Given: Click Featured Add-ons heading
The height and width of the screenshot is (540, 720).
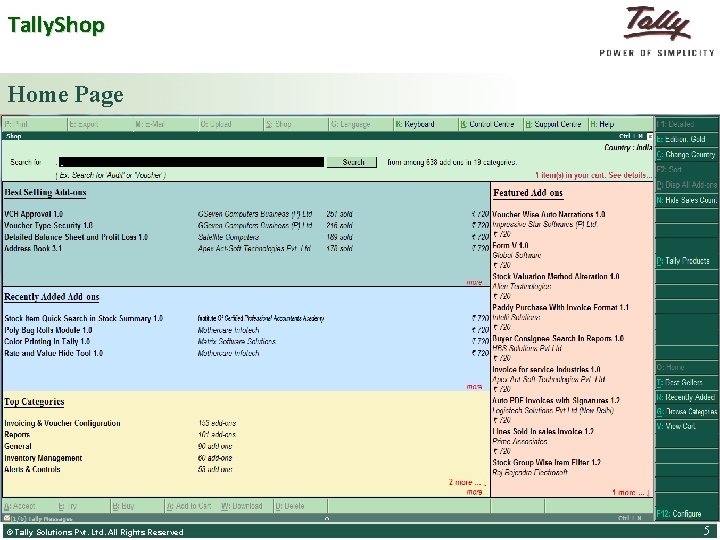Looking at the screenshot, I should point(528,193).
